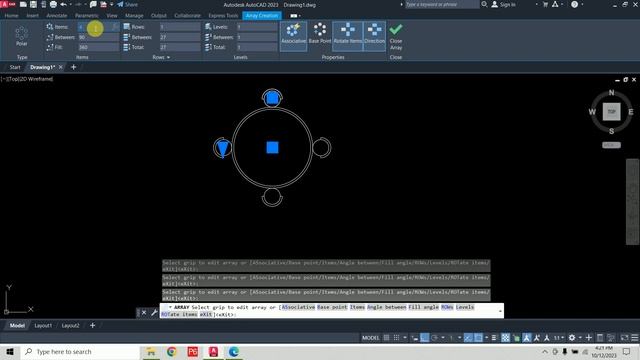Choose the ROWs command line option
The height and width of the screenshot is (360, 640).
447,307
